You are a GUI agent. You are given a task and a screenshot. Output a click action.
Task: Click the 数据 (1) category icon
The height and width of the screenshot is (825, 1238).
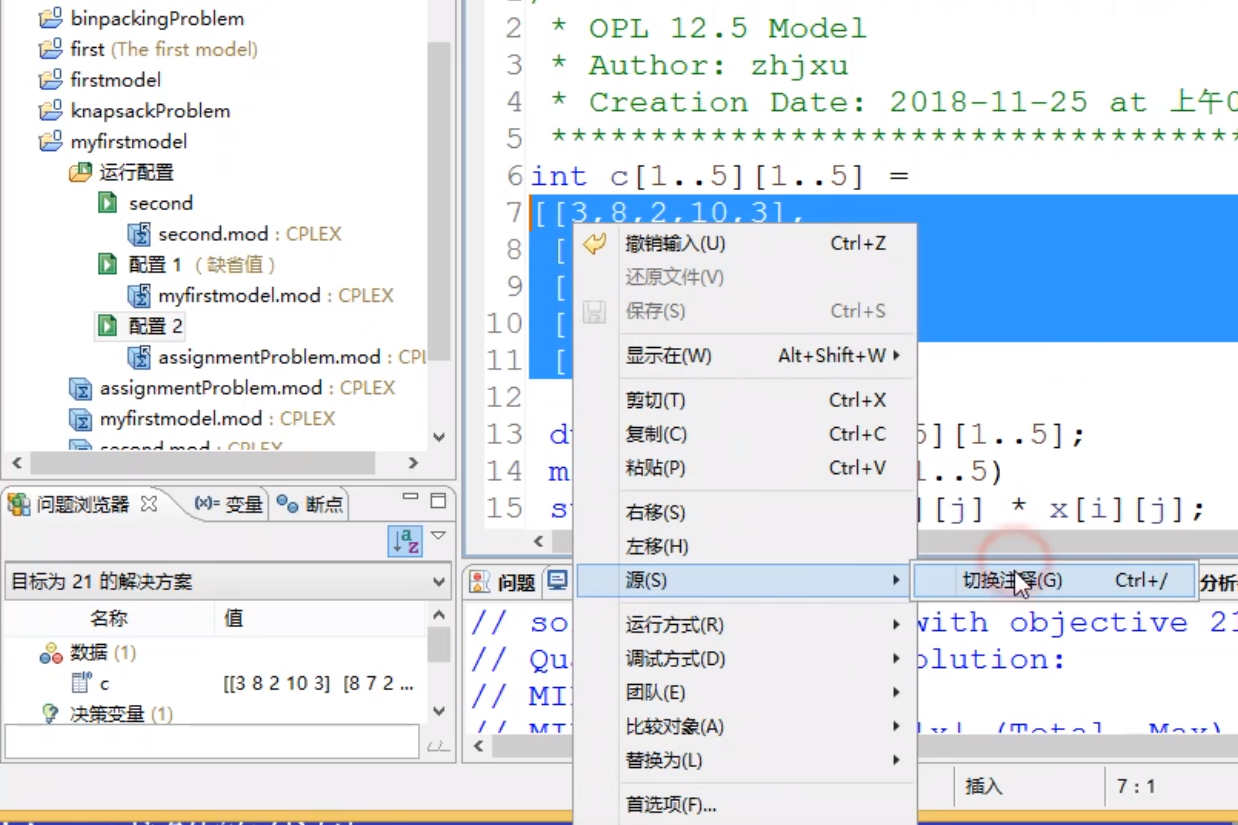[x=50, y=653]
